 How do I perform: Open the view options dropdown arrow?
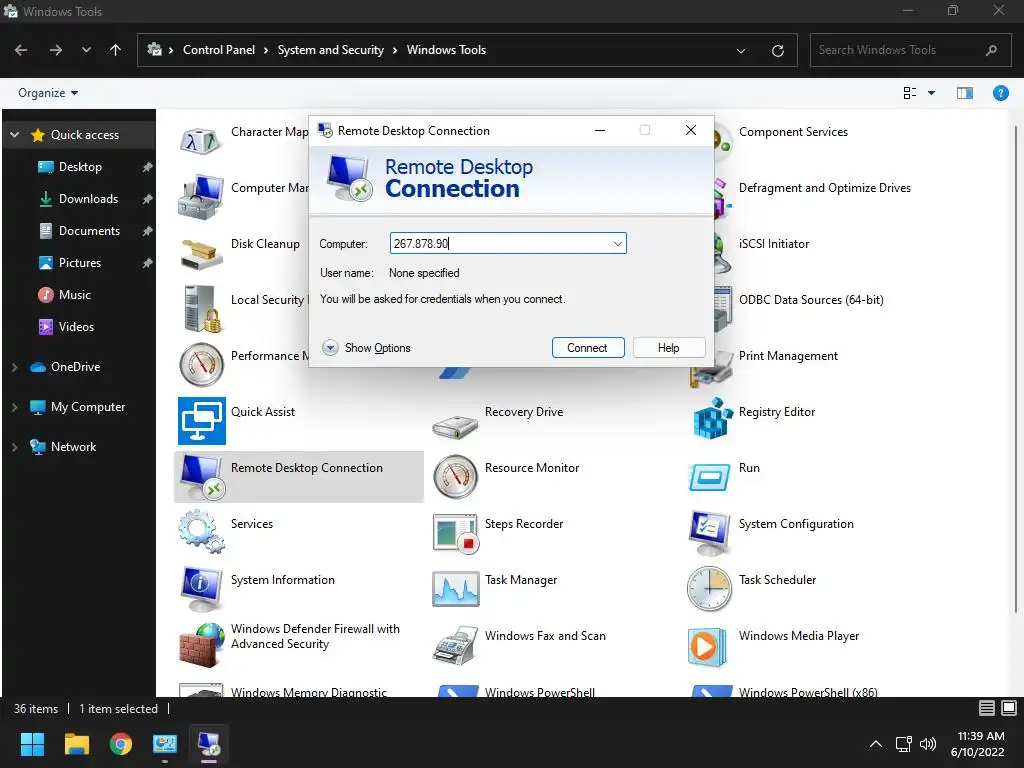pos(931,93)
